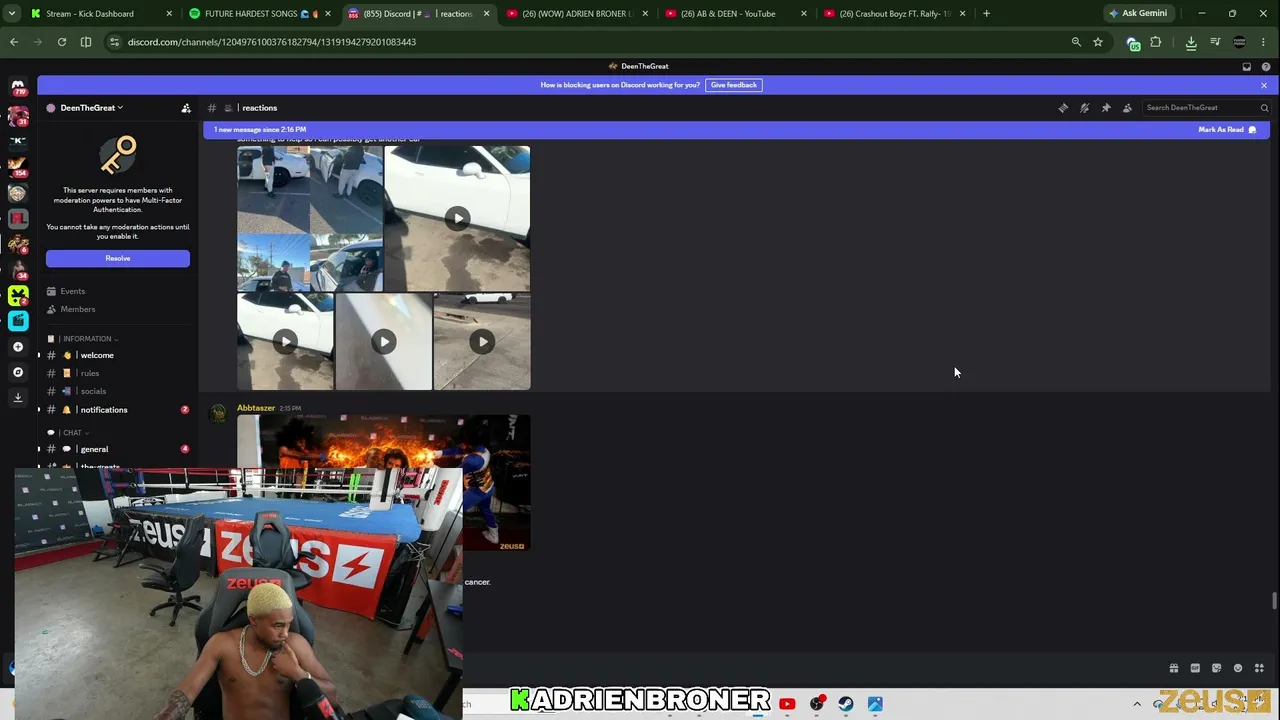Viewport: 1280px width, 720px height.
Task: Open the emoji picker icon
Action: tap(1238, 668)
